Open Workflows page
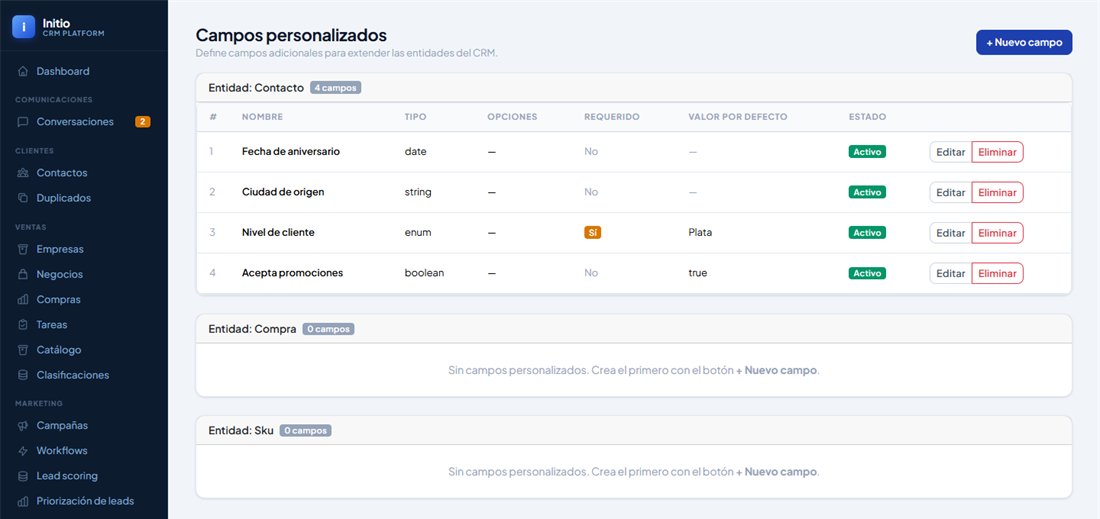 point(84,451)
